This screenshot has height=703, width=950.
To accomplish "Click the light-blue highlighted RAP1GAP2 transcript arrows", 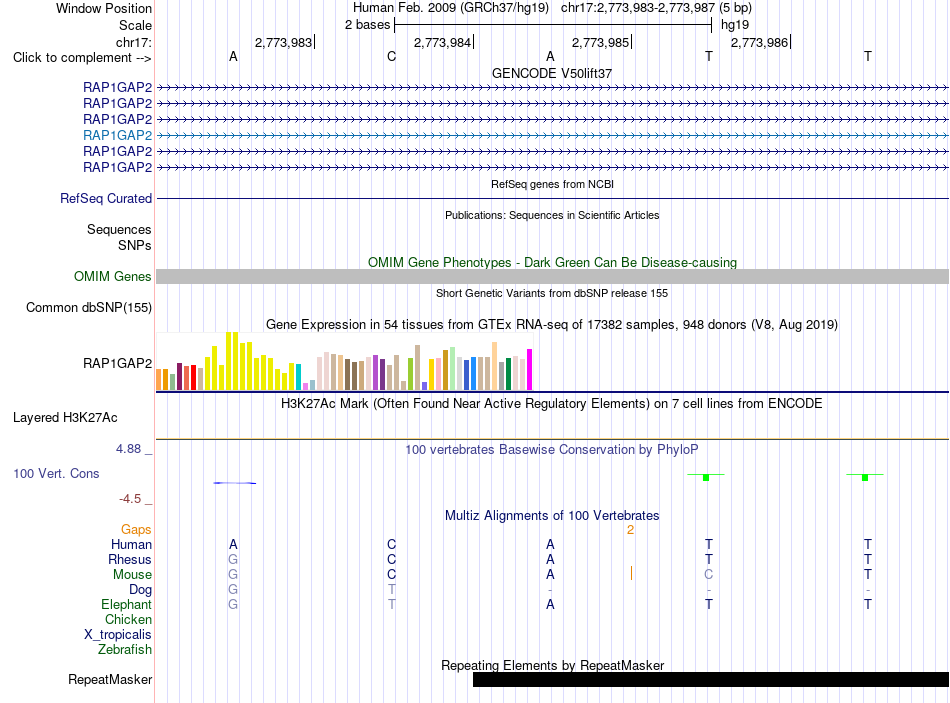I will [553, 135].
